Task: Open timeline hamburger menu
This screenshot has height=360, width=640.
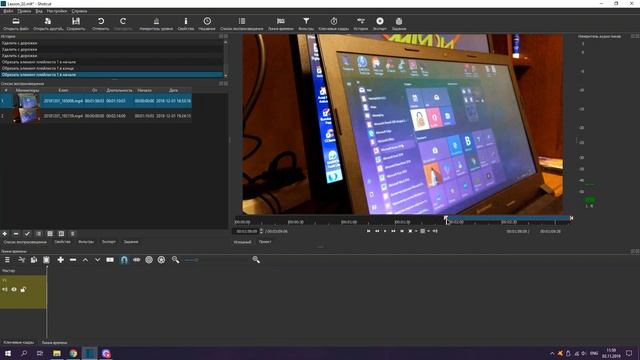Action: [x=7, y=260]
